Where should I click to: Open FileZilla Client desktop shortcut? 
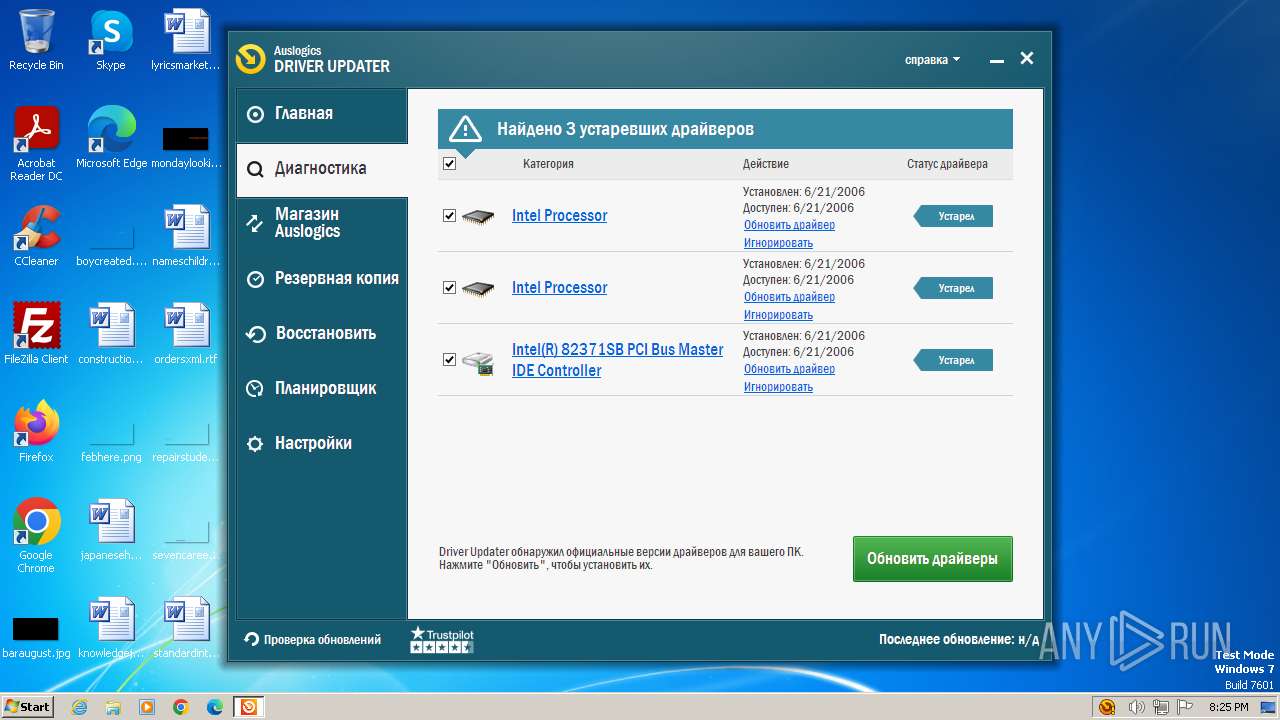(36, 334)
